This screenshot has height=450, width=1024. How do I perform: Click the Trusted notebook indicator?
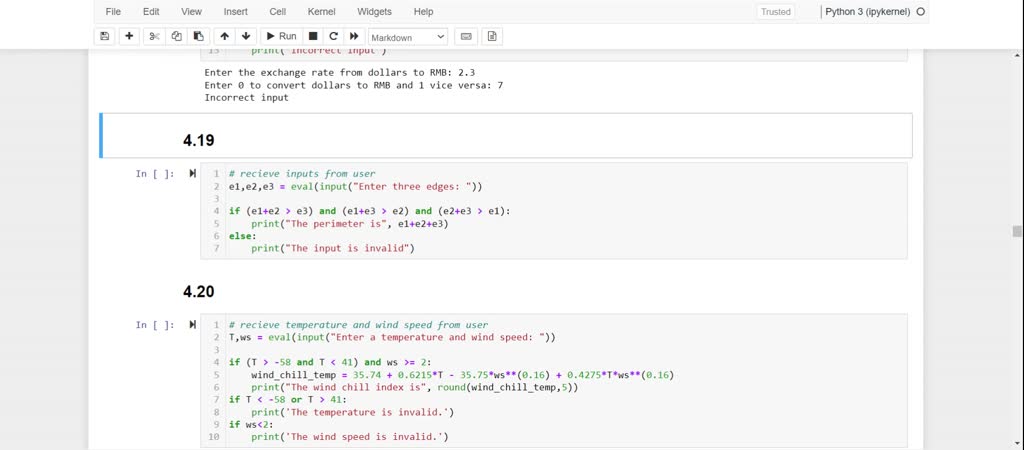click(775, 12)
